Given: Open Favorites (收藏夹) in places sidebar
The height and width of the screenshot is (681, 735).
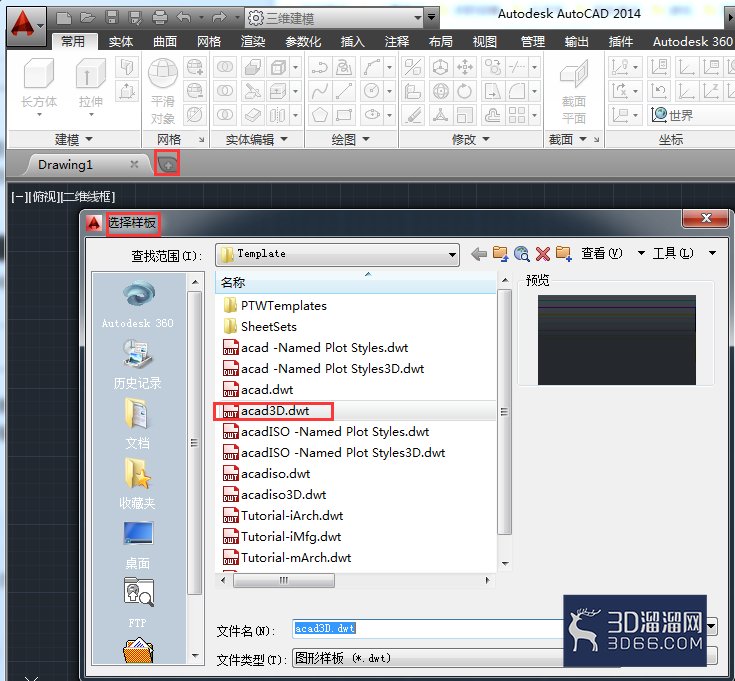Looking at the screenshot, I should [137, 484].
